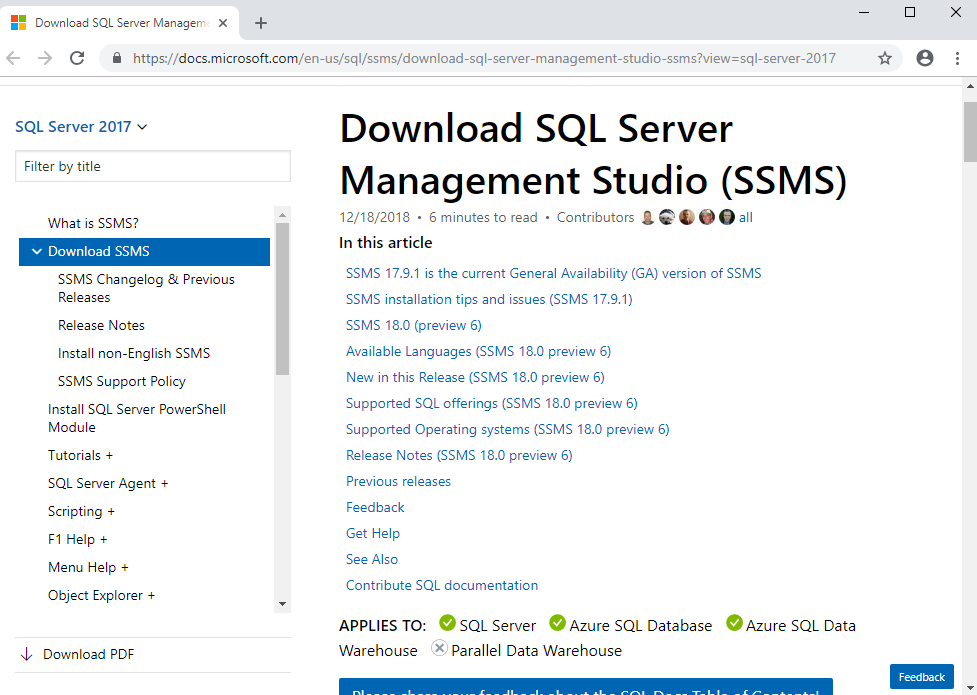The height and width of the screenshot is (695, 977).
Task: Go to SSMS 18.0 (preview 6) section
Action: click(414, 326)
